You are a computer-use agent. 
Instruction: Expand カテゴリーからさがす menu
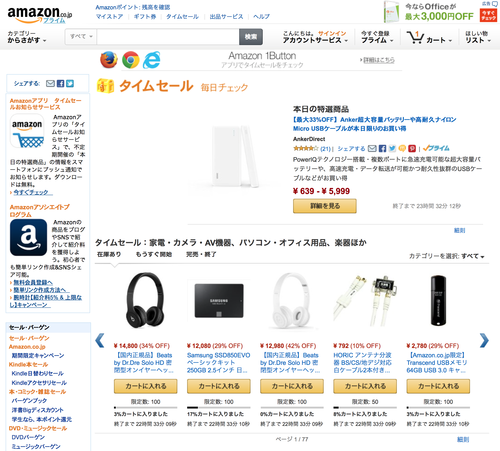click(x=27, y=37)
